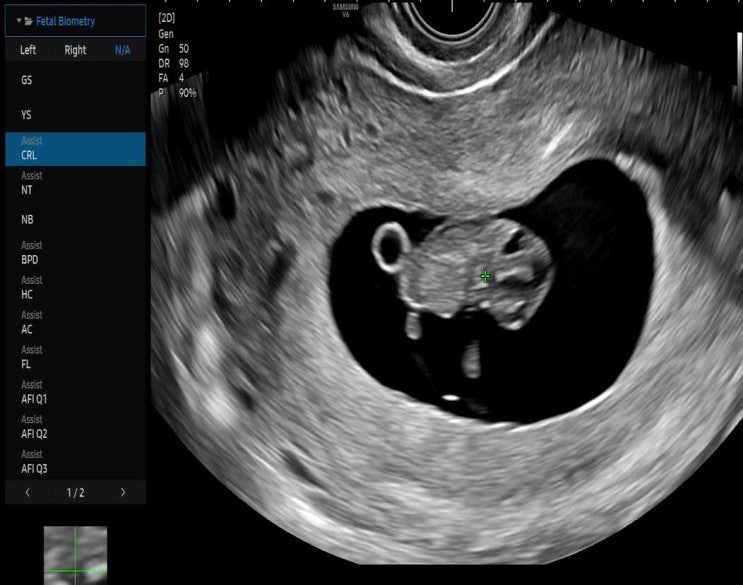Click the green caliper cursor on the fetus

(x=485, y=276)
